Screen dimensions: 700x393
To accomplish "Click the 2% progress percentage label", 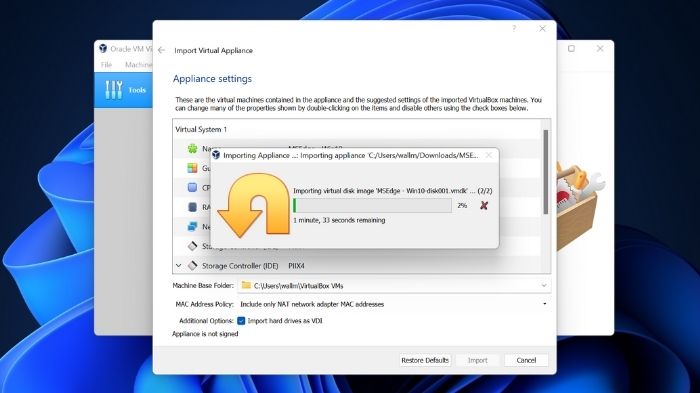I will (462, 205).
